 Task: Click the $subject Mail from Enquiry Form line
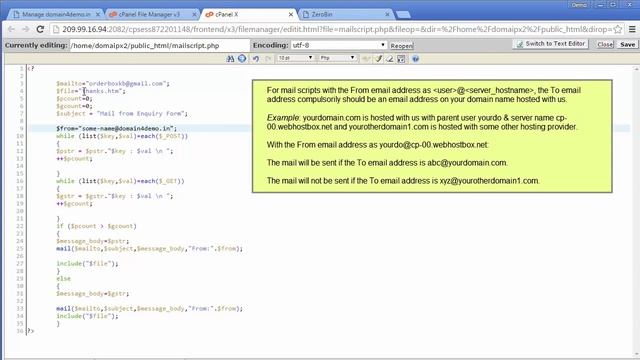click(122, 113)
